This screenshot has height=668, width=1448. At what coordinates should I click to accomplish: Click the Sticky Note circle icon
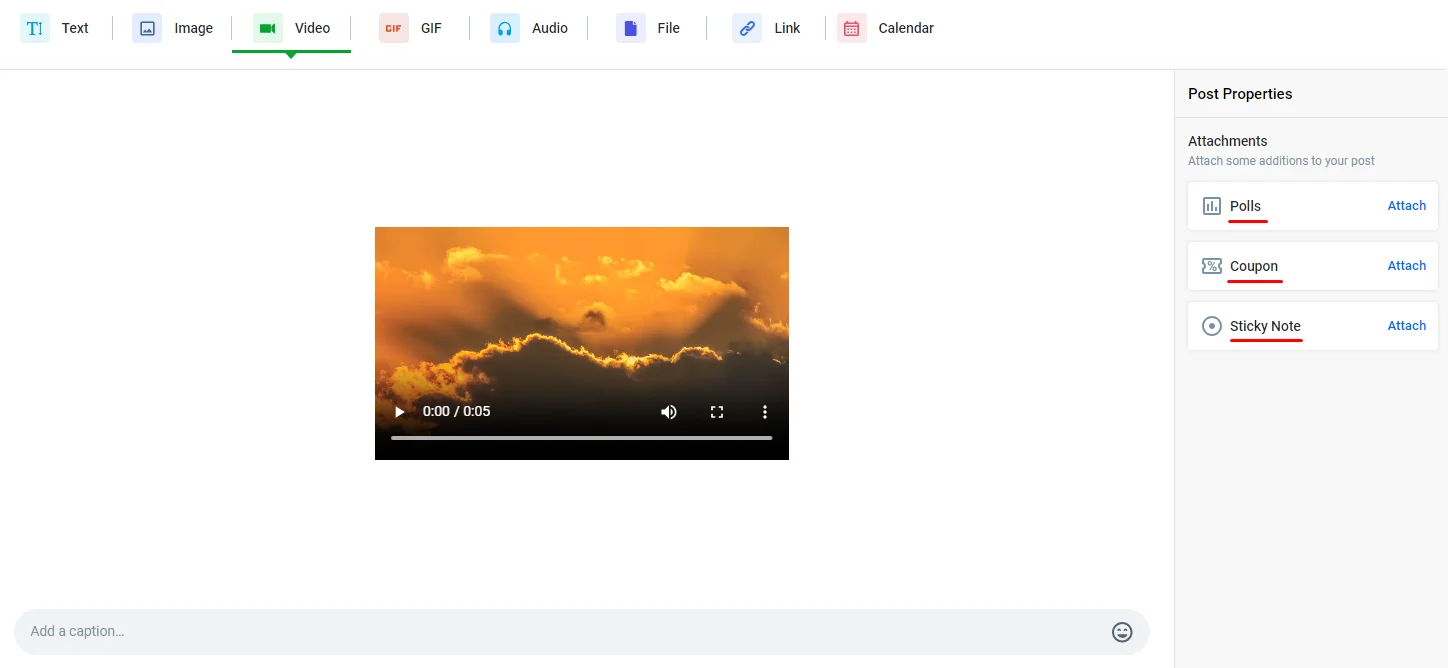1212,326
